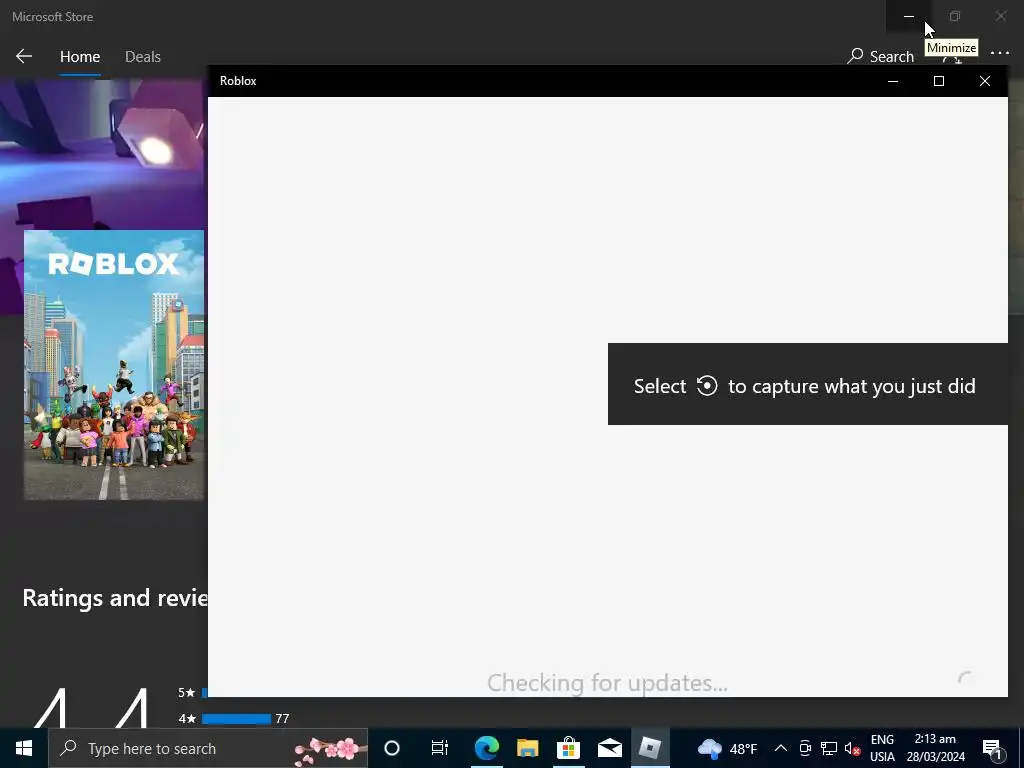The width and height of the screenshot is (1024, 768).
Task: Expand hidden system tray icons chevron
Action: coord(780,748)
